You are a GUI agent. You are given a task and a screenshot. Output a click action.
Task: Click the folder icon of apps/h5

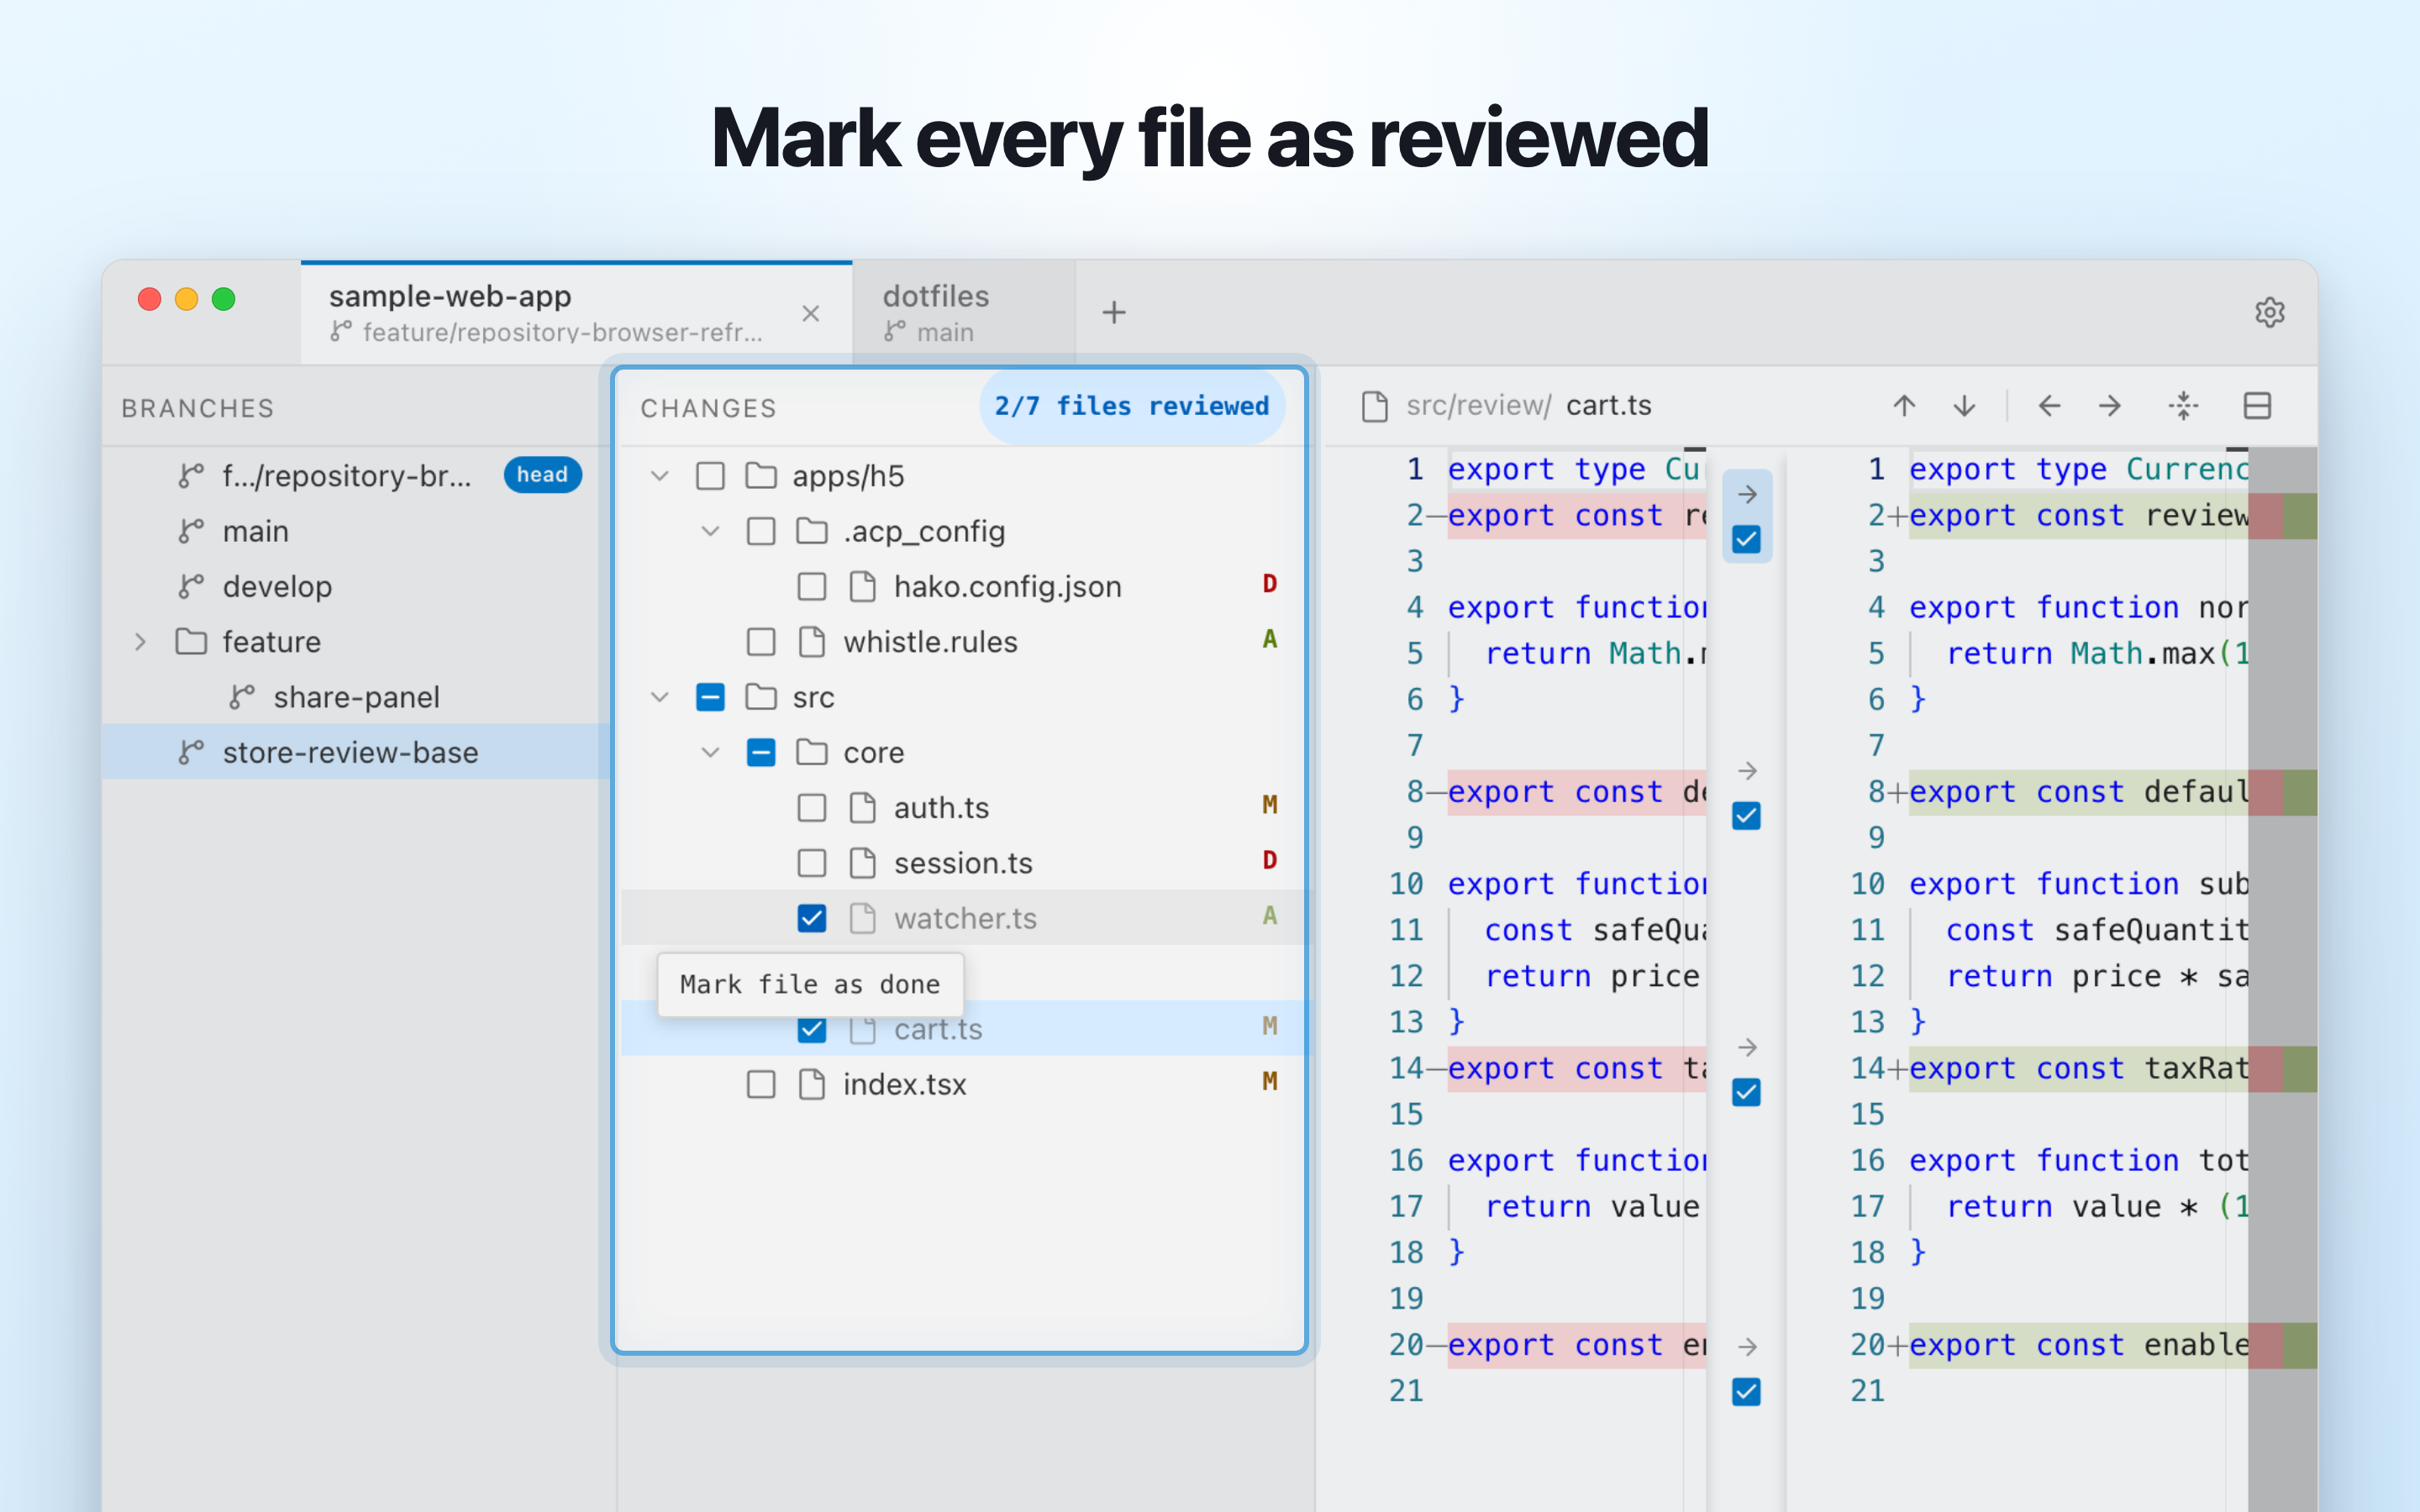(761, 475)
